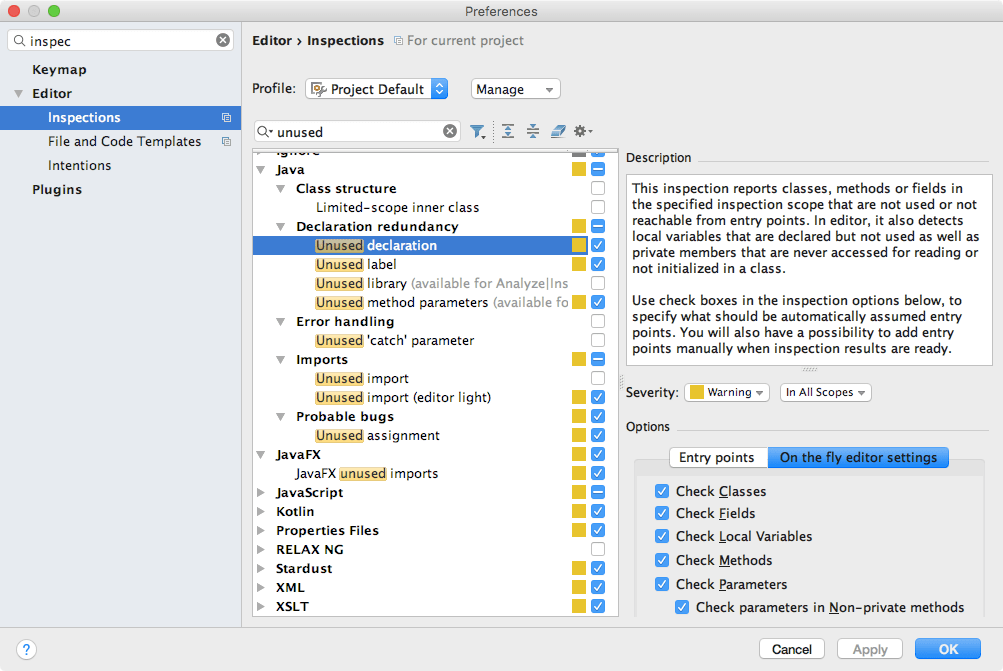Open the In All Scopes dropdown
The width and height of the screenshot is (1003, 671).
click(825, 392)
